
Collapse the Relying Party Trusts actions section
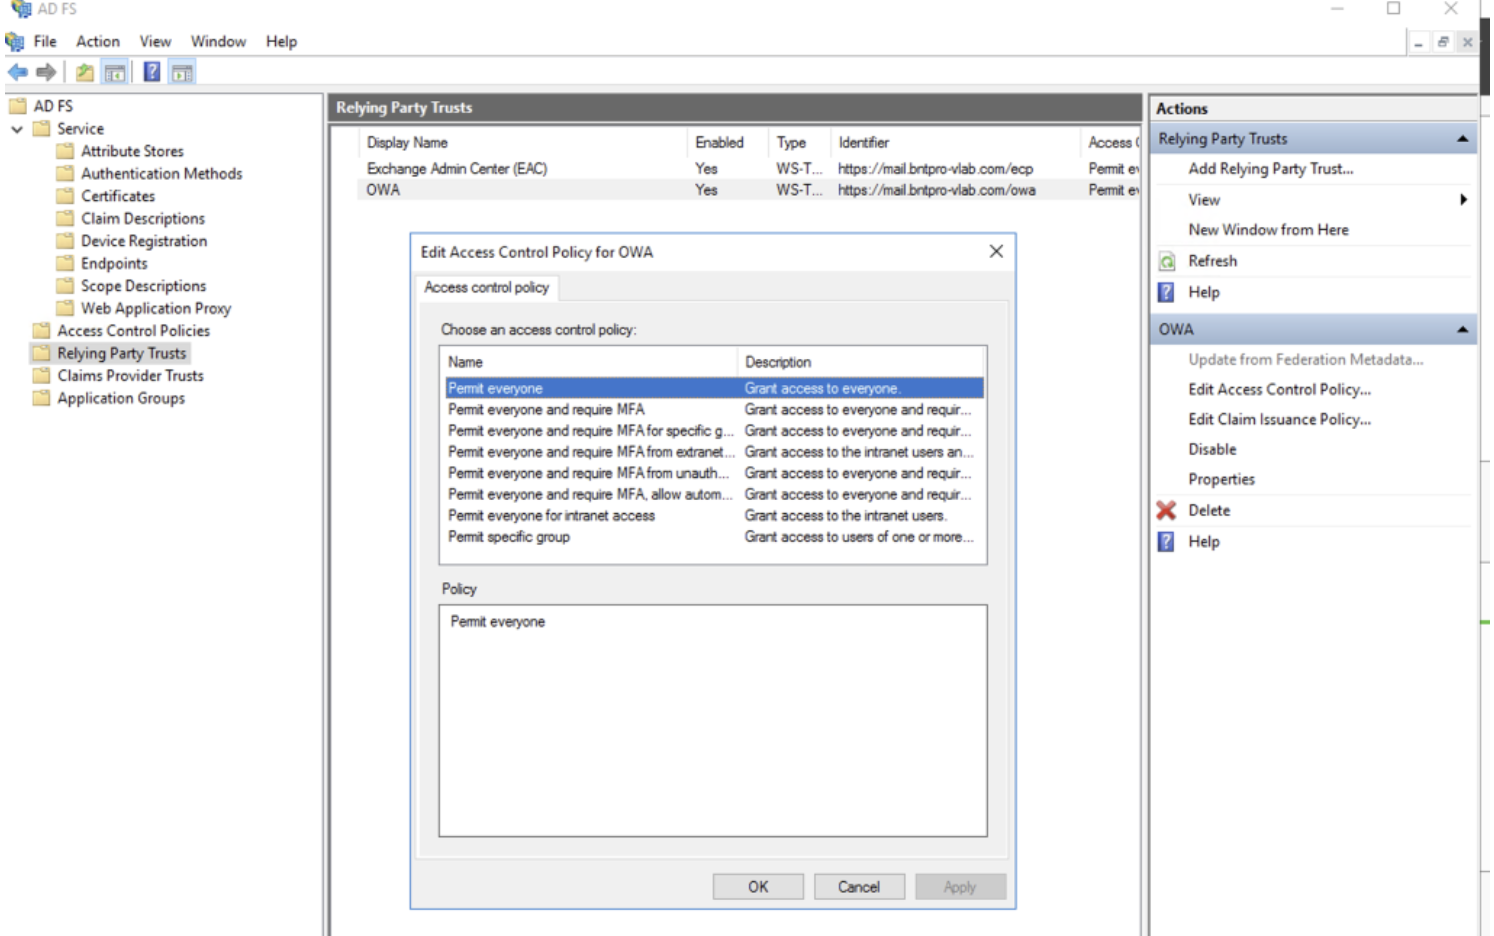pos(1462,139)
